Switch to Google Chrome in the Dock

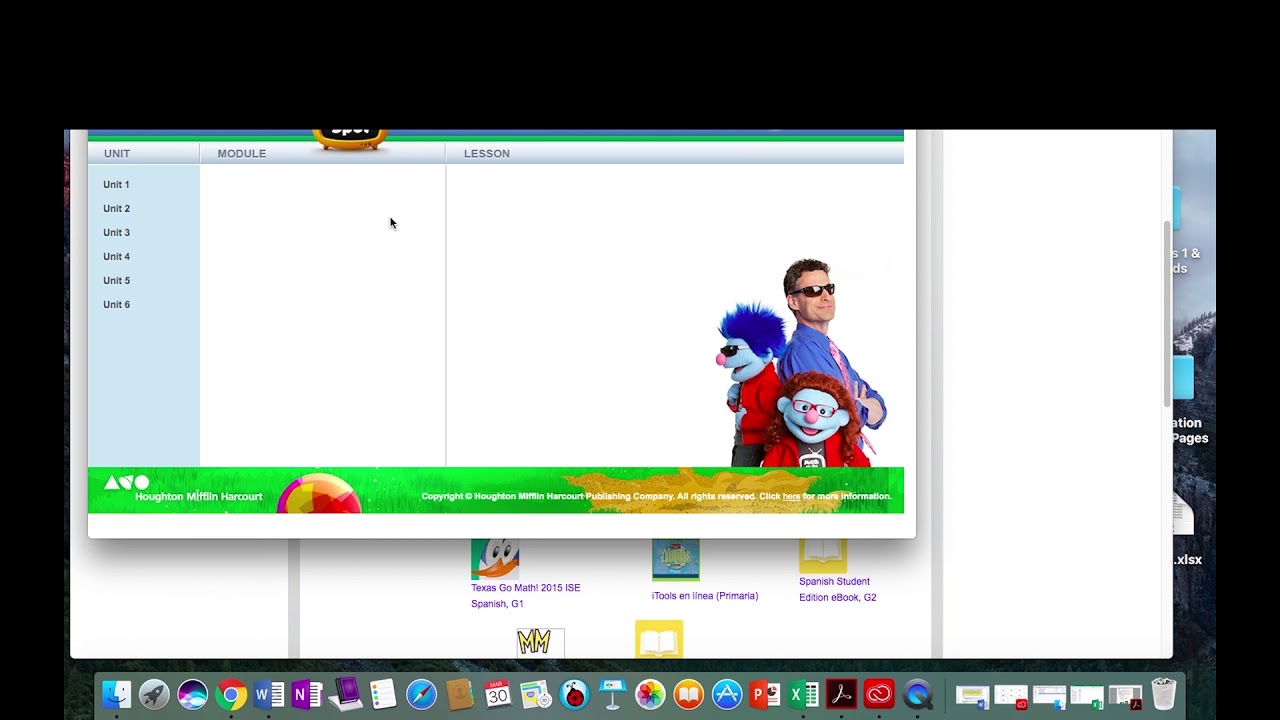click(230, 694)
